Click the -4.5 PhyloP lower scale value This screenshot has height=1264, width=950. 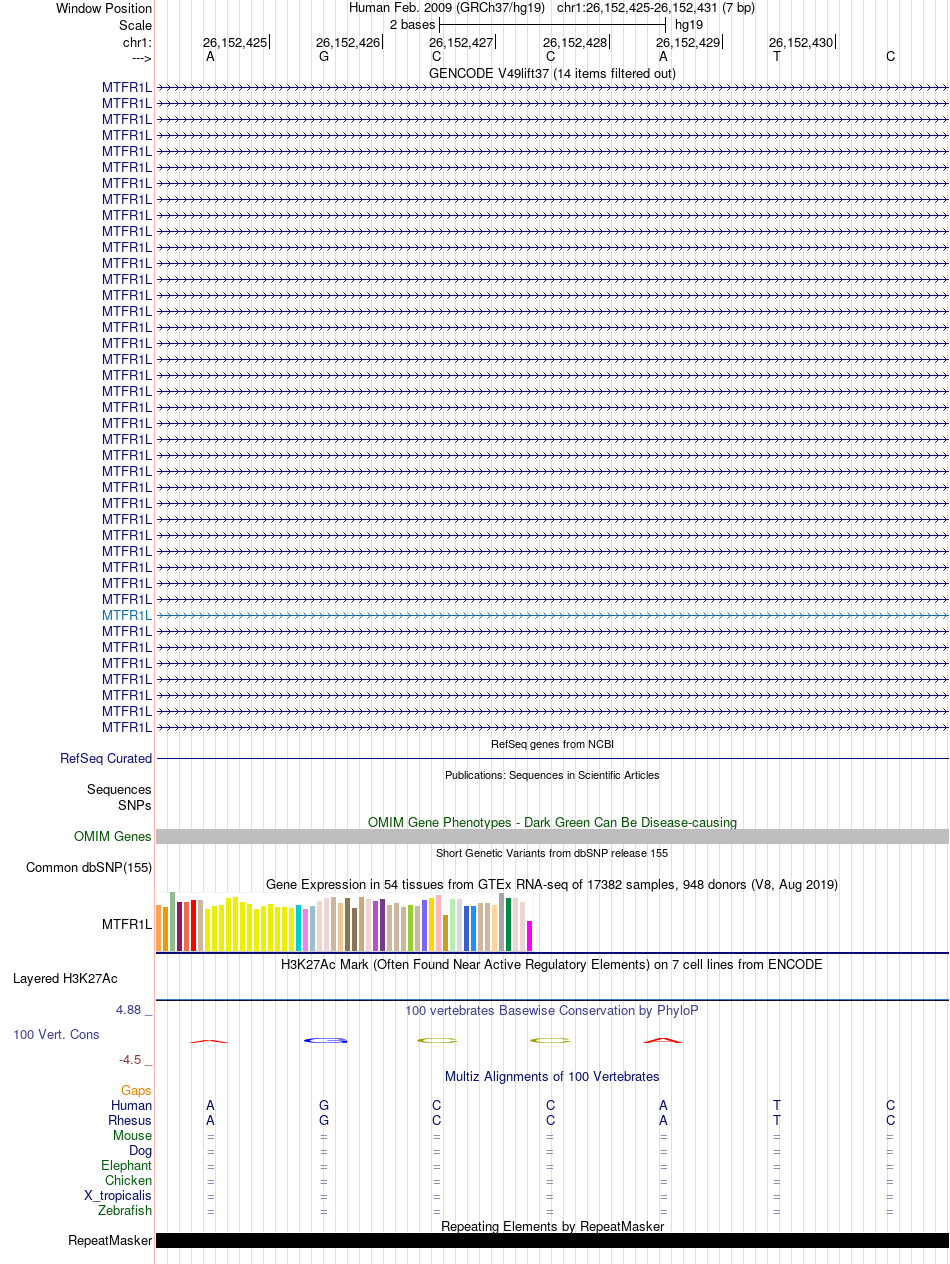pos(134,1060)
